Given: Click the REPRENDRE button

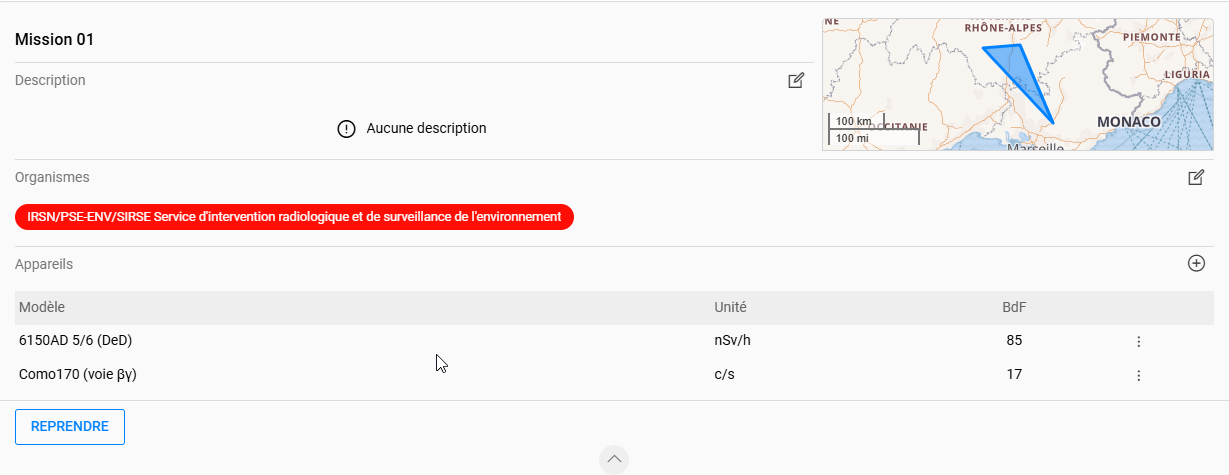Looking at the screenshot, I should click(70, 427).
